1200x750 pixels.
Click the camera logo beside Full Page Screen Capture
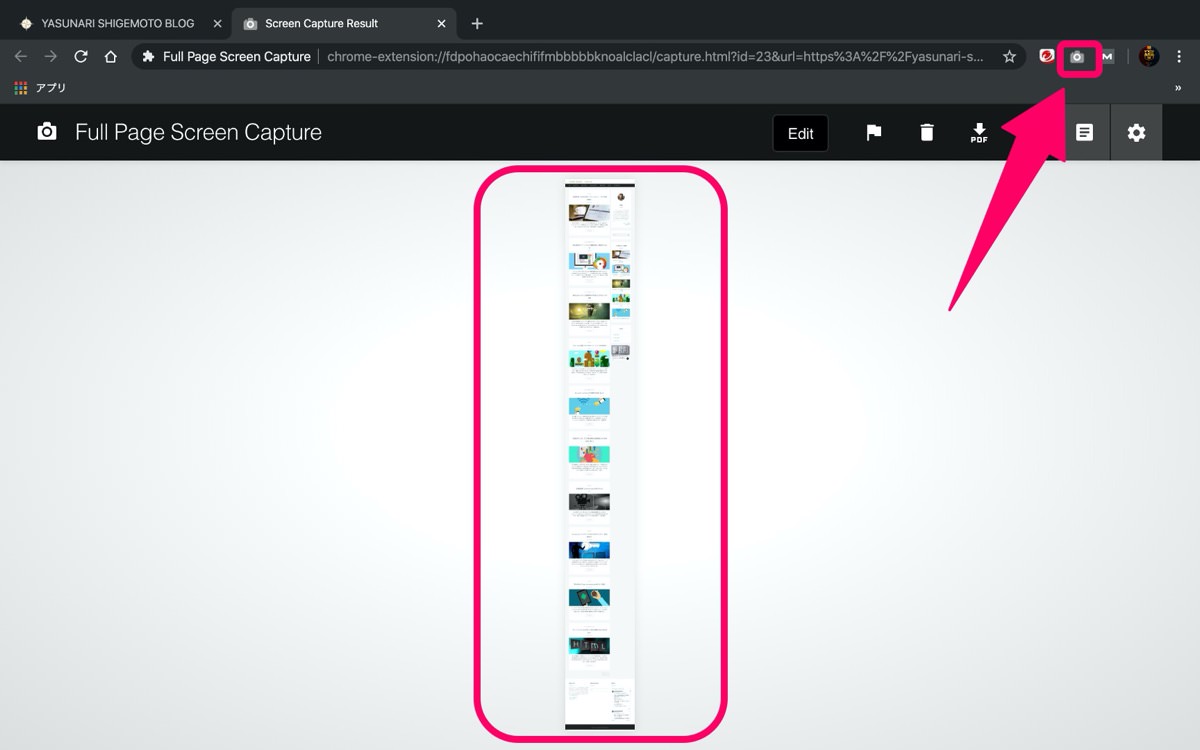[47, 132]
